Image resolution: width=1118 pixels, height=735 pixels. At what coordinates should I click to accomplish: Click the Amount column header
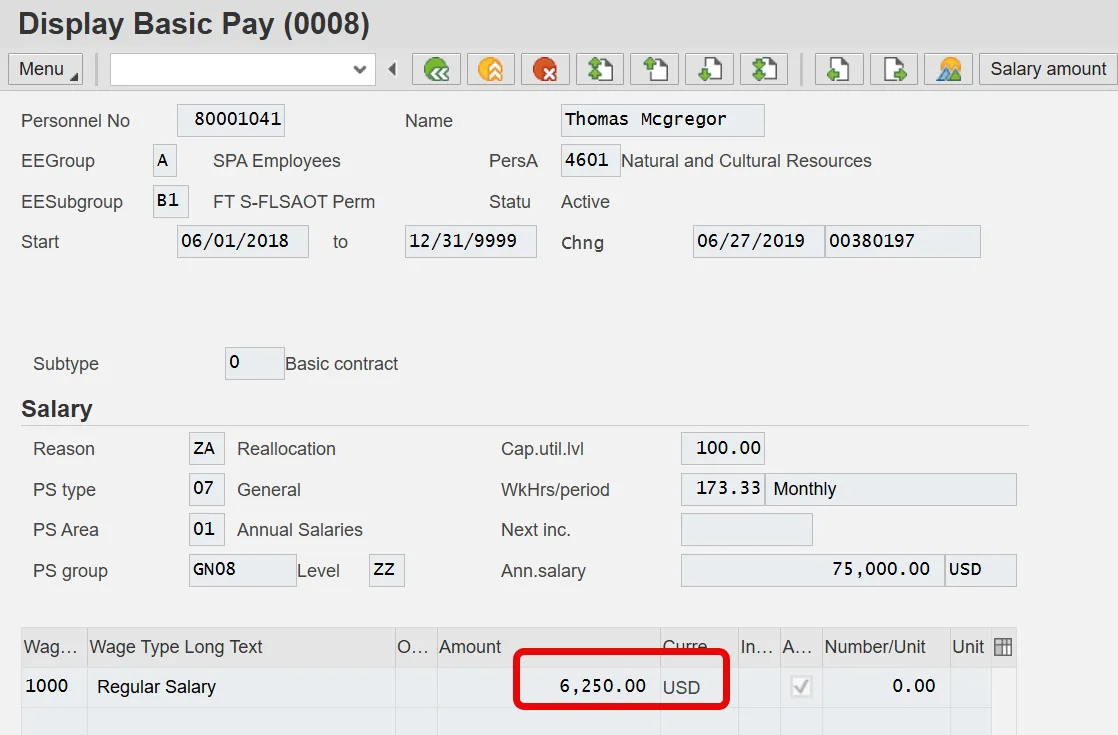pos(548,647)
